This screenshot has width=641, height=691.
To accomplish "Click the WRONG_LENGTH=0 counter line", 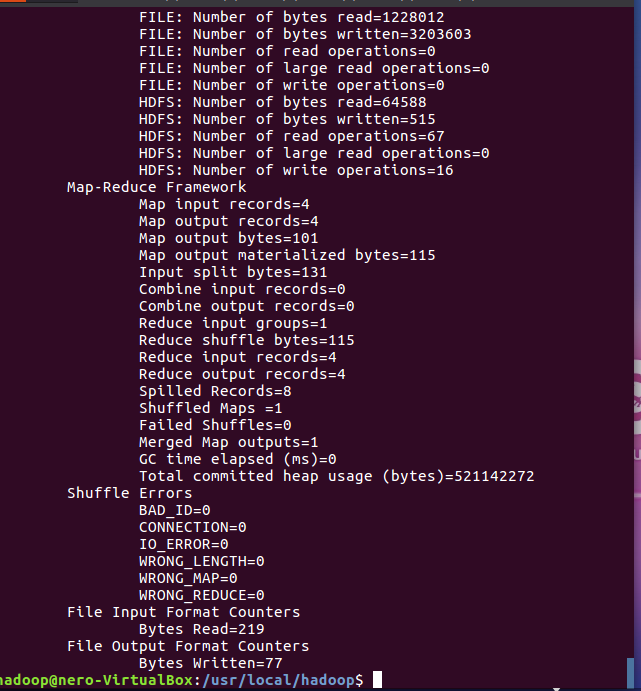I will tap(201, 561).
